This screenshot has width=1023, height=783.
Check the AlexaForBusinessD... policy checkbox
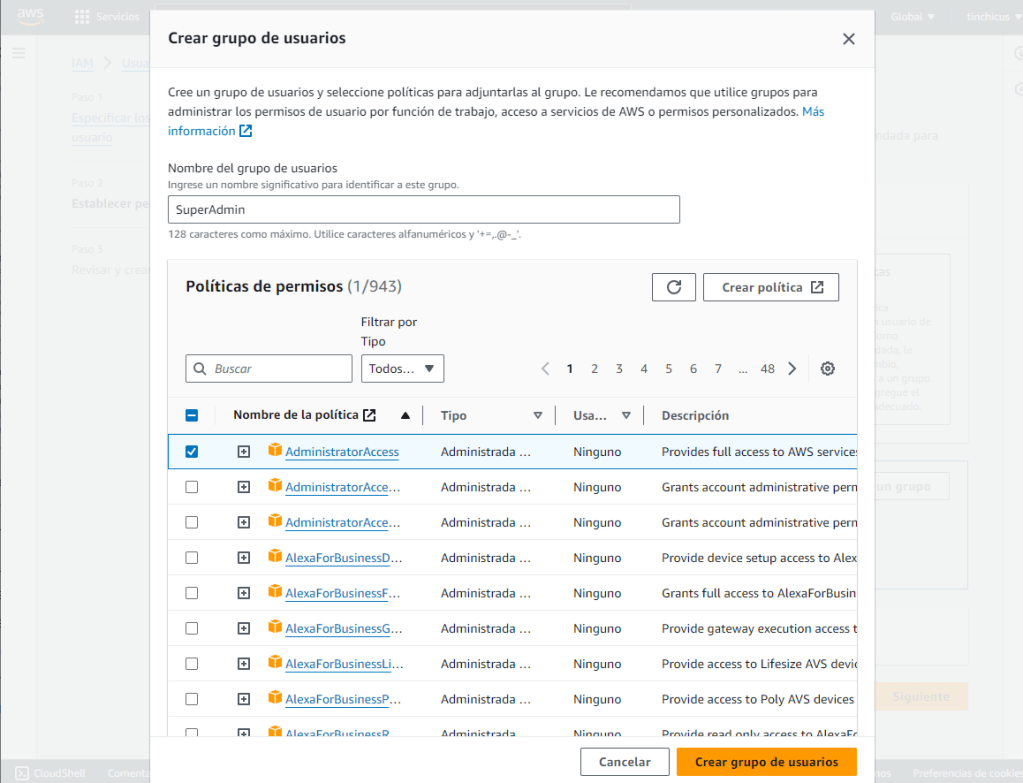coord(192,558)
